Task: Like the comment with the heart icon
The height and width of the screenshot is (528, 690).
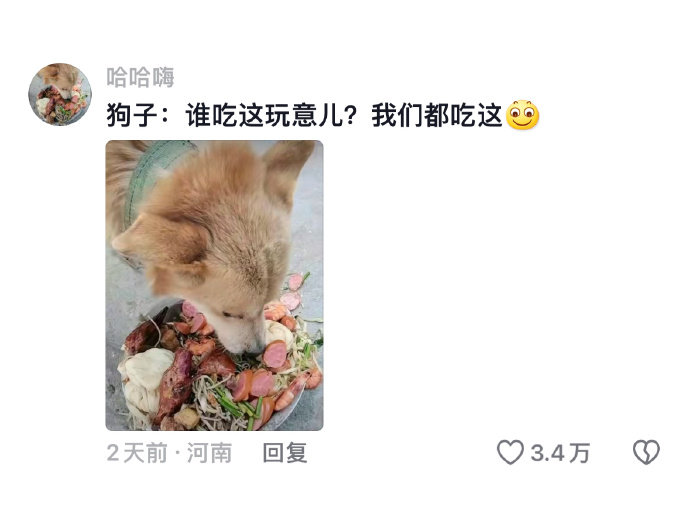Action: click(x=510, y=452)
